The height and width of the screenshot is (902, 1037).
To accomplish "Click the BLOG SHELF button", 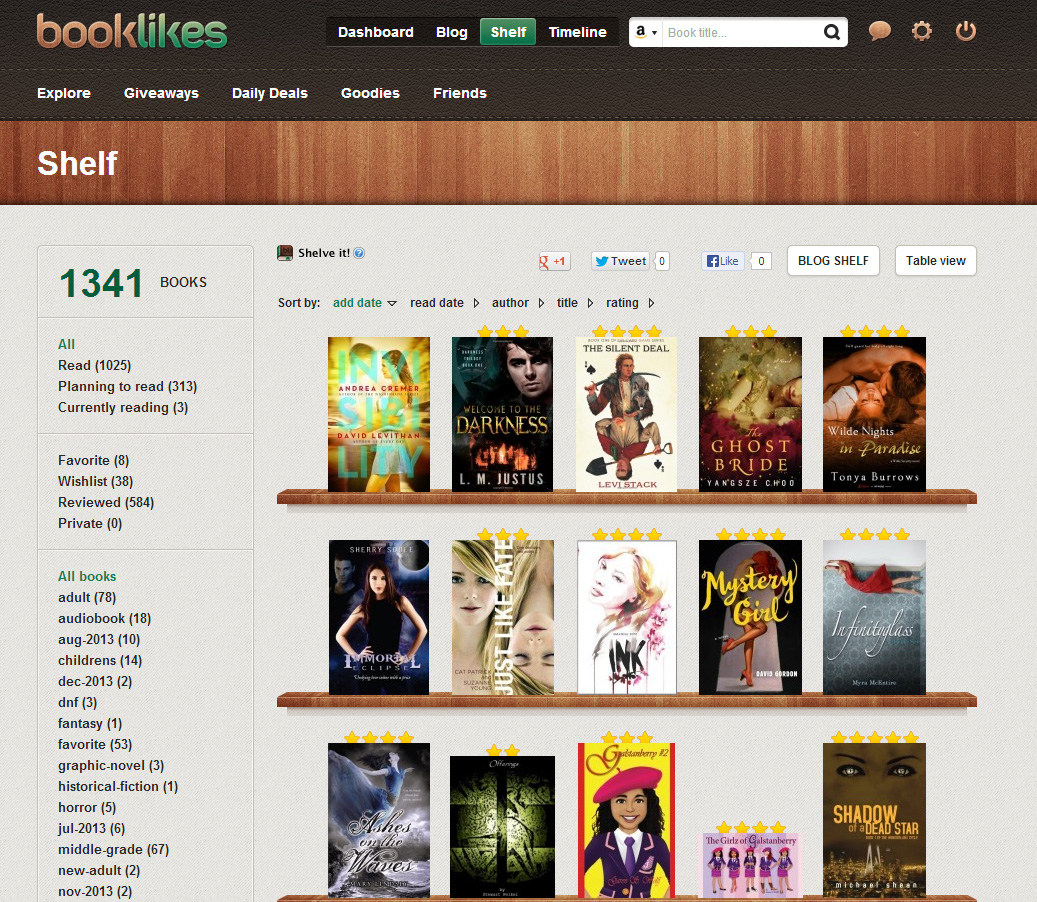I will [x=833, y=261].
